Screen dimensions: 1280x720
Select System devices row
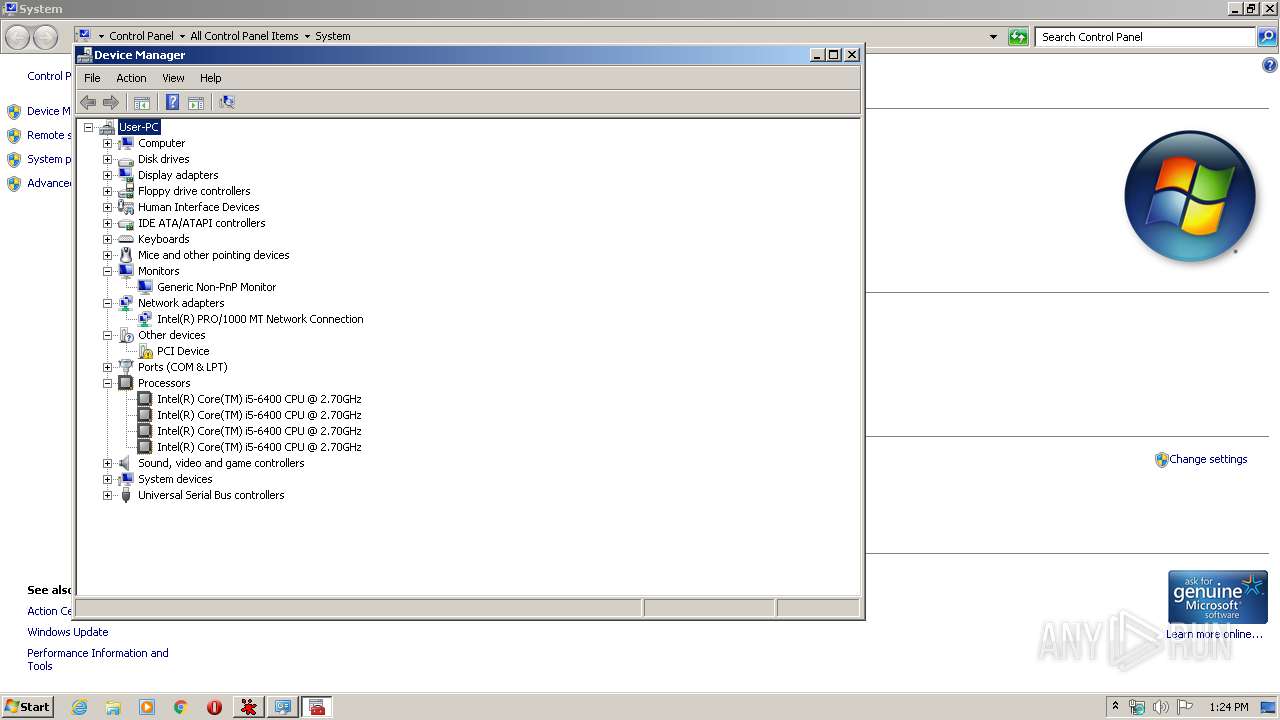point(175,479)
